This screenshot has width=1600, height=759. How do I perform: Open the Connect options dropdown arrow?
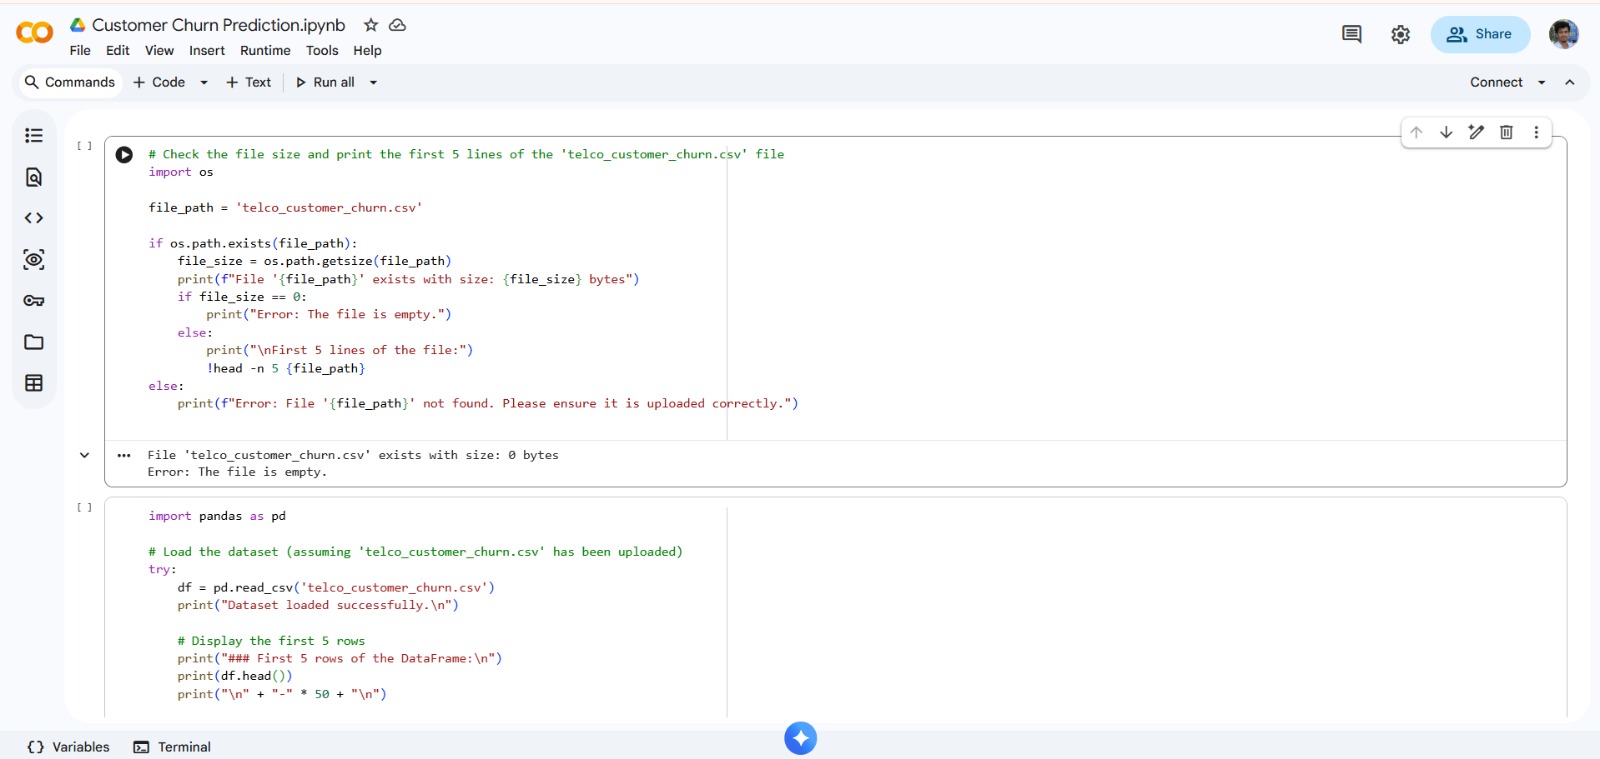click(x=1542, y=83)
